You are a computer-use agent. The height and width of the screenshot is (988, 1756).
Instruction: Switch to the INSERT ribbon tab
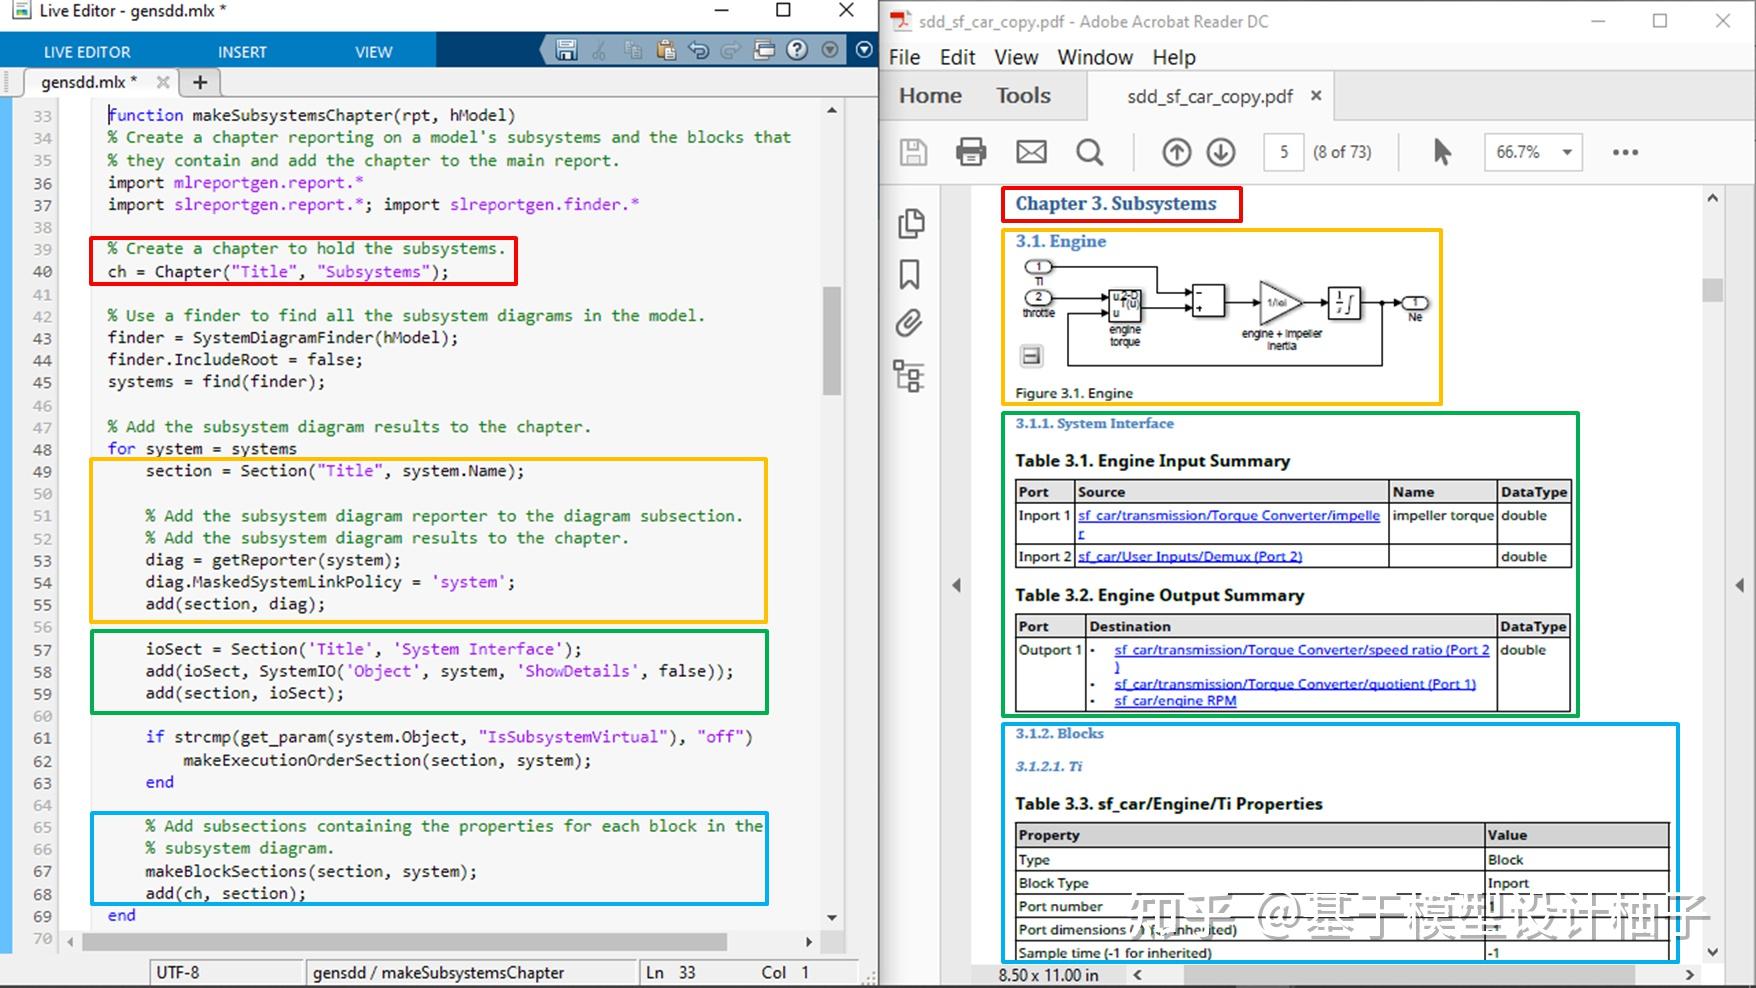tap(242, 52)
